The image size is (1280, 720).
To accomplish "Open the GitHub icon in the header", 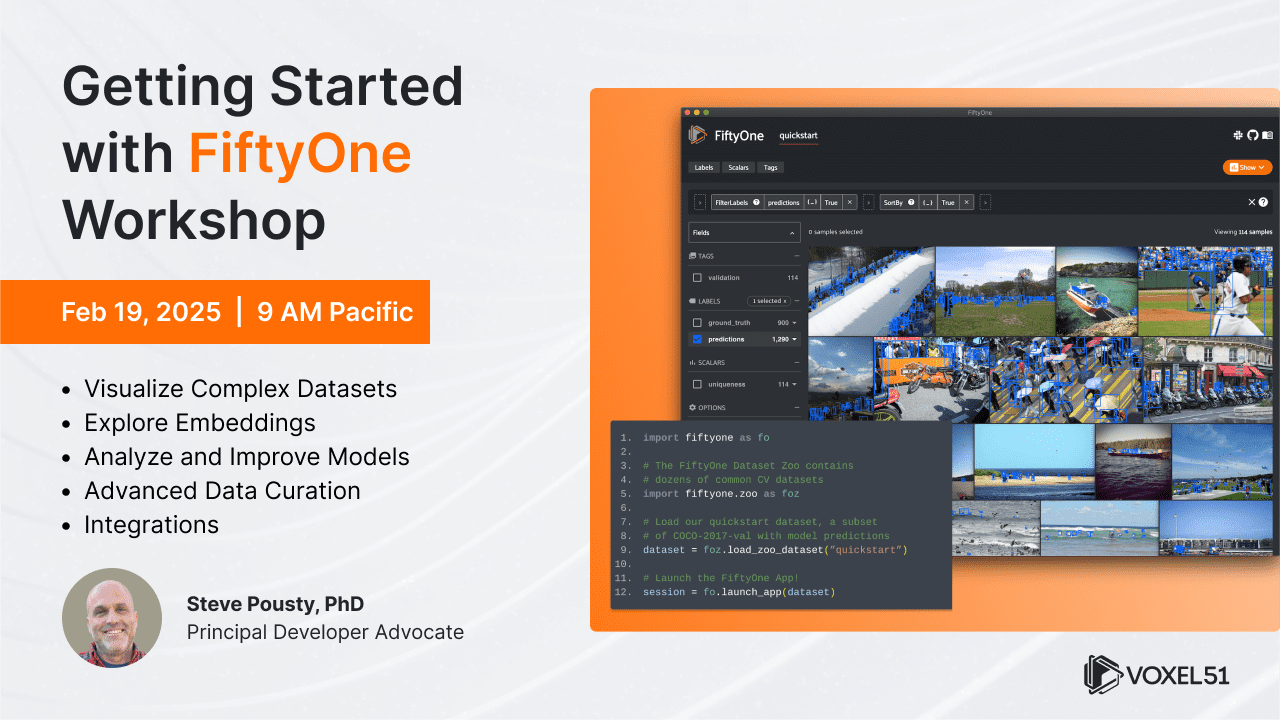I will [1252, 135].
